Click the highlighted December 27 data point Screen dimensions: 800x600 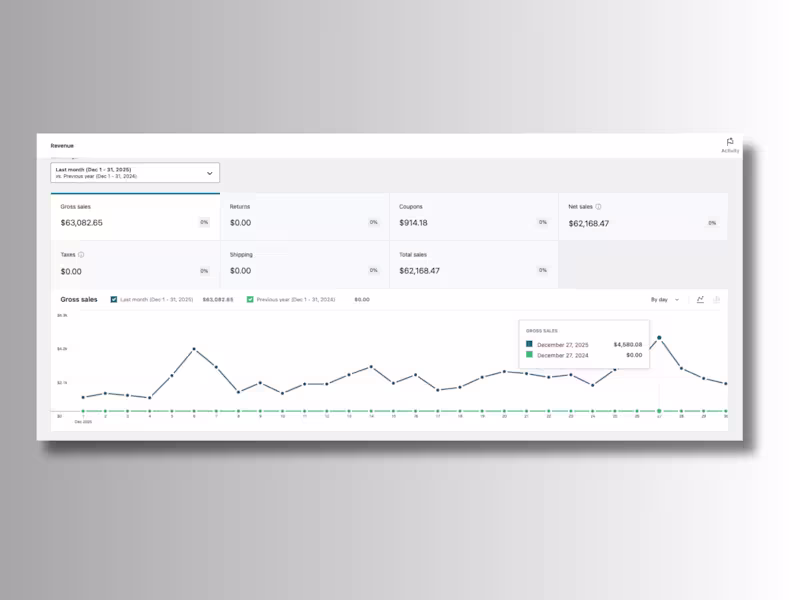coord(660,339)
